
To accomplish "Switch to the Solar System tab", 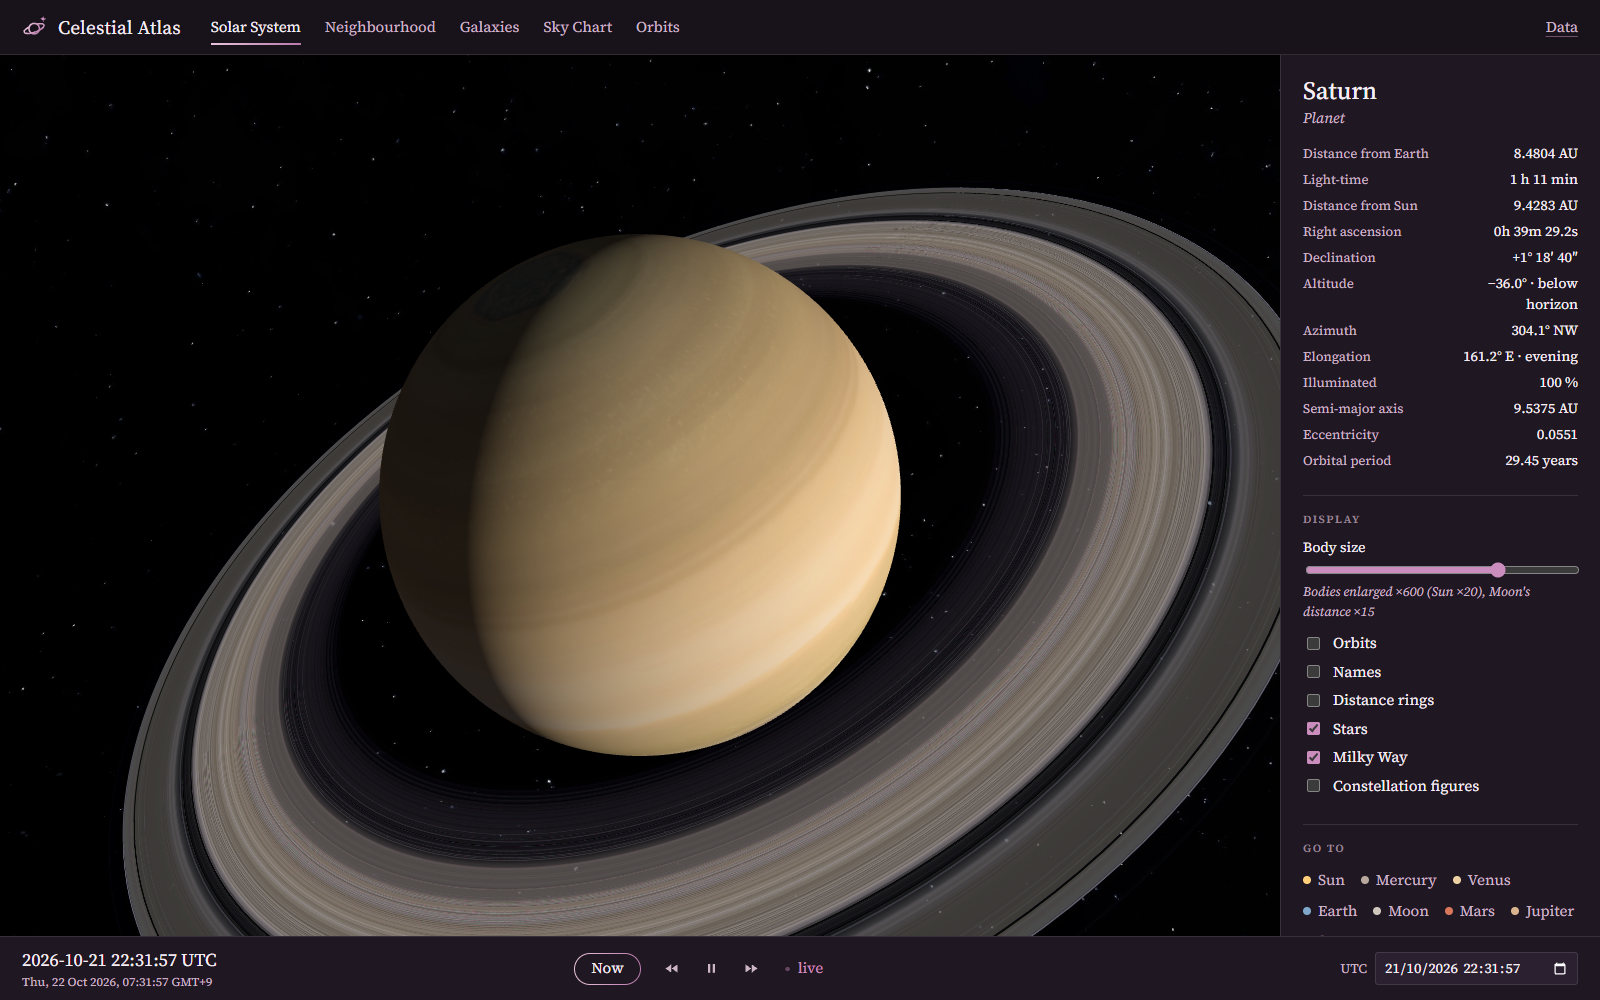I will [255, 27].
